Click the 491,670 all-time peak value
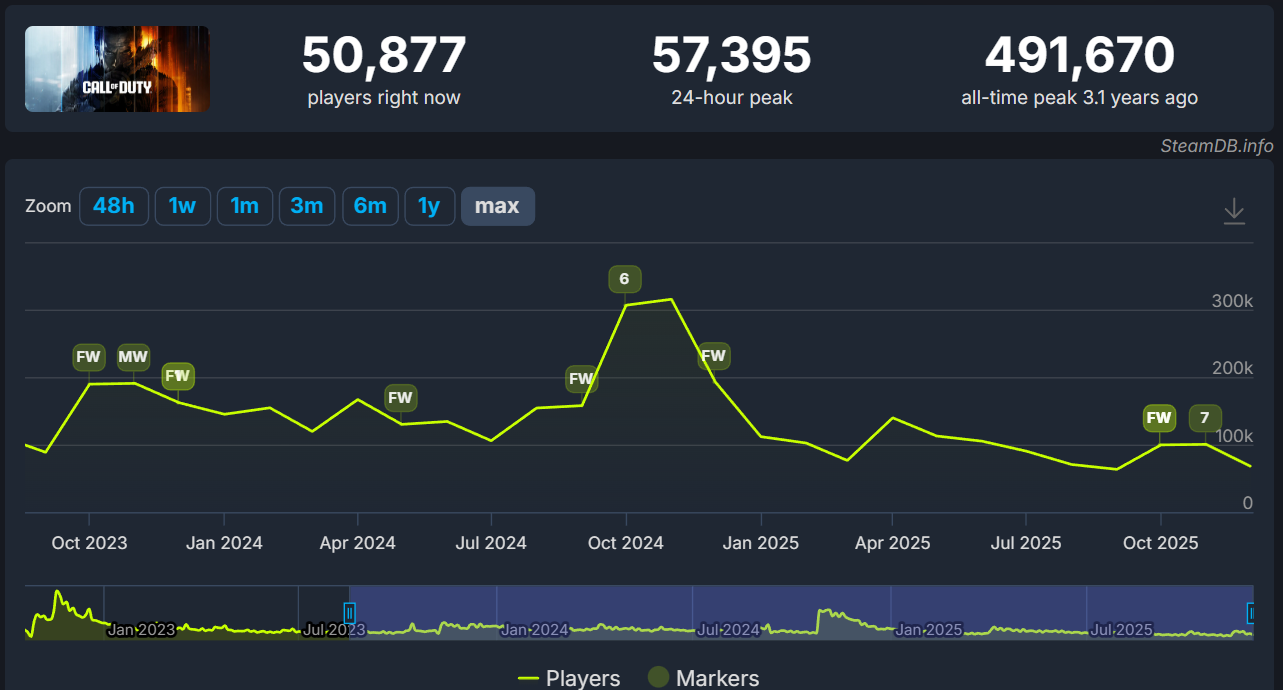This screenshot has width=1283, height=690. point(1080,55)
